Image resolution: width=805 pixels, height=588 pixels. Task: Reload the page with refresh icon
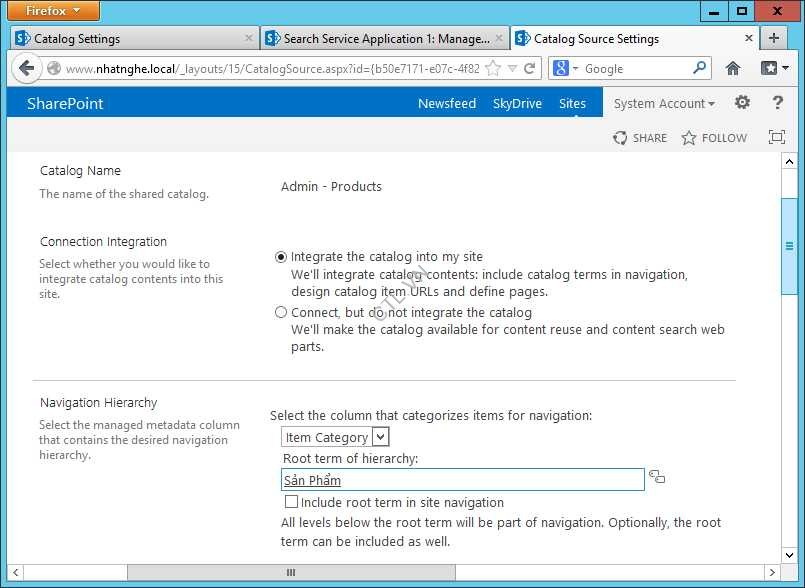coord(530,69)
